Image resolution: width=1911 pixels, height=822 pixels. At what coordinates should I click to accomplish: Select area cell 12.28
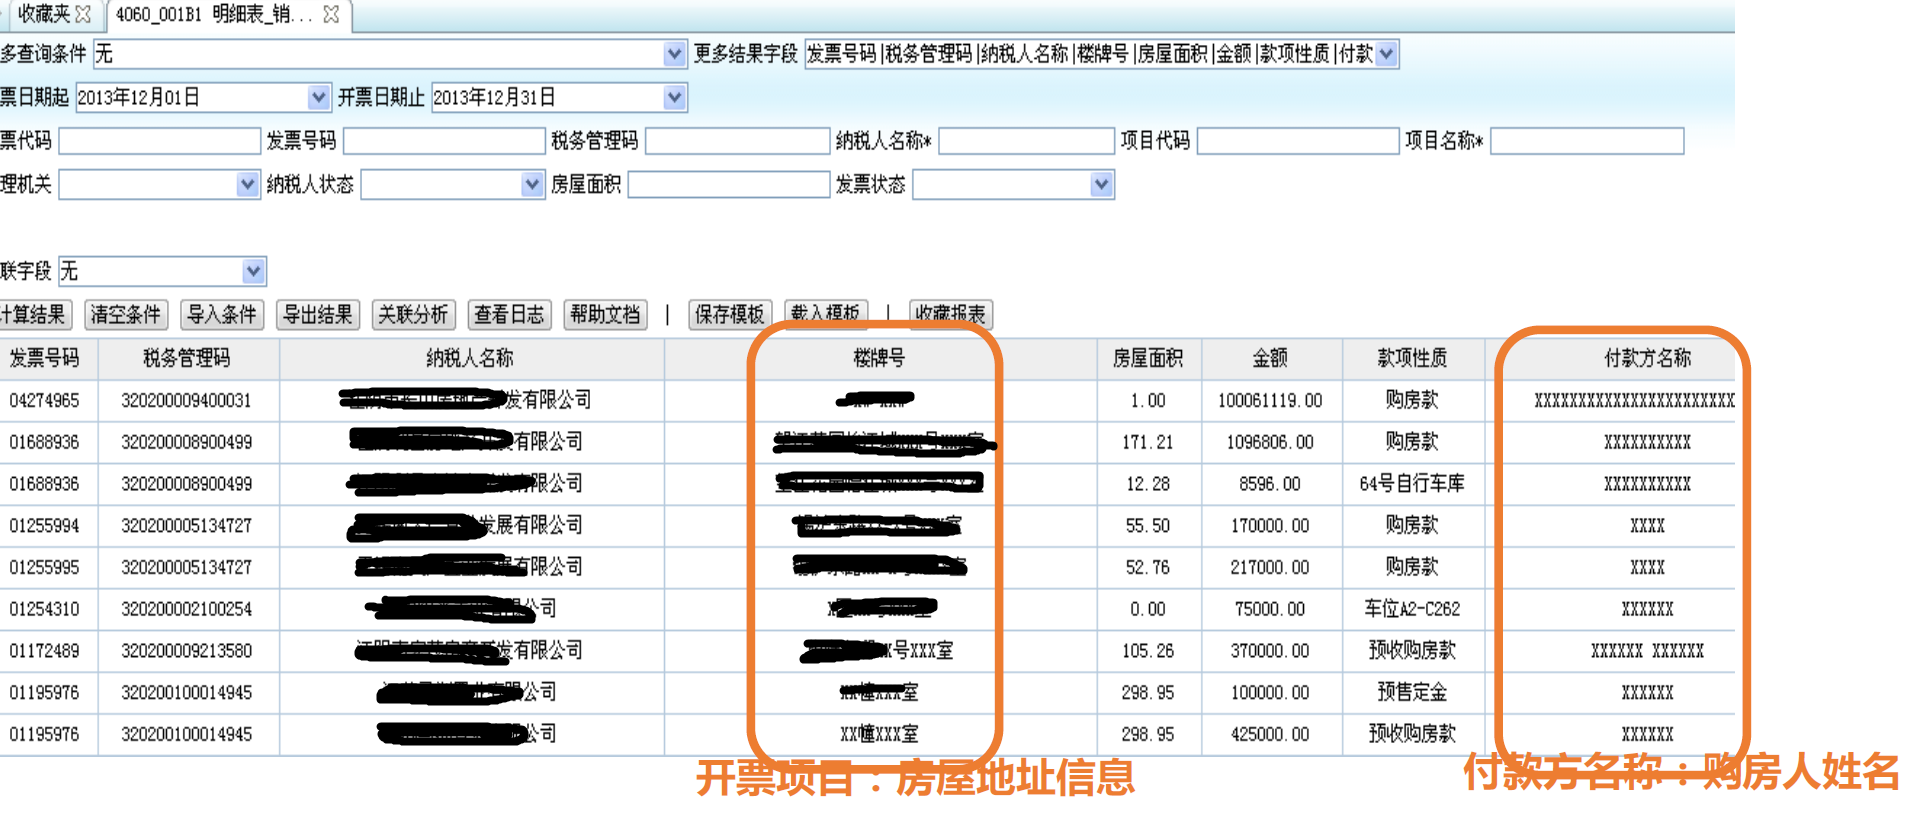point(1148,484)
